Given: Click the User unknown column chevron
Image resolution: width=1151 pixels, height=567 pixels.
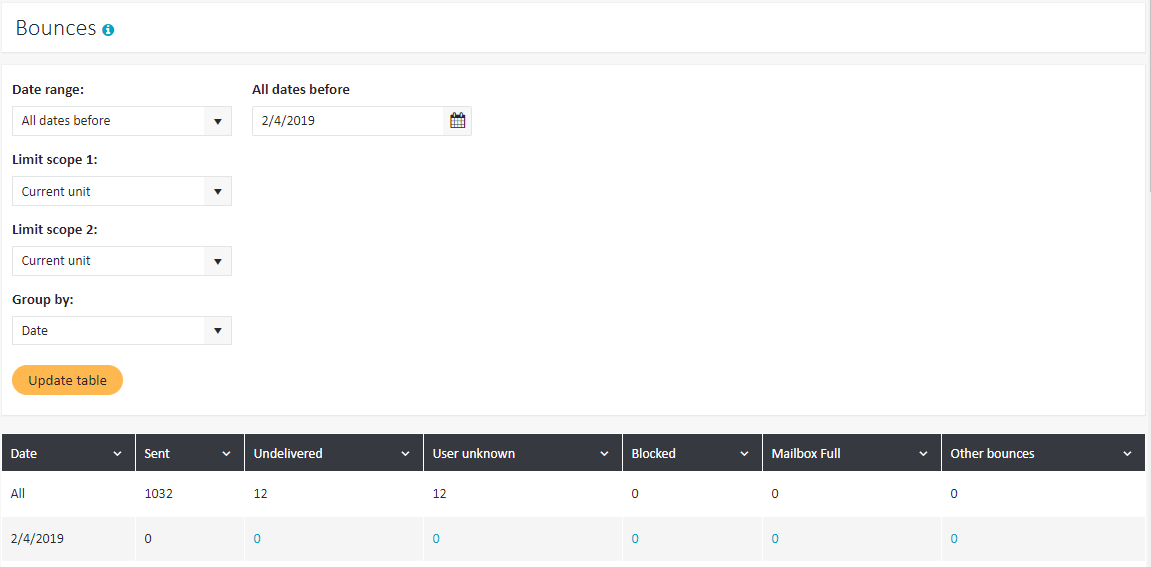Looking at the screenshot, I should pos(604,454).
